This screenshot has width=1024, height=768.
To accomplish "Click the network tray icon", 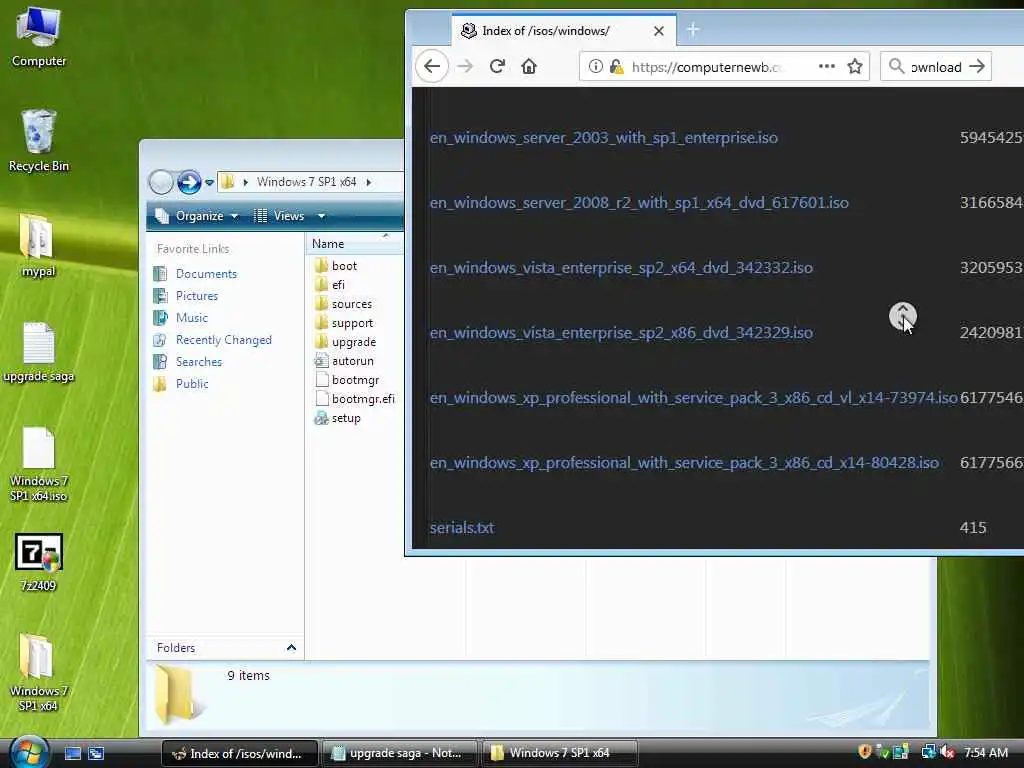I will [x=928, y=752].
